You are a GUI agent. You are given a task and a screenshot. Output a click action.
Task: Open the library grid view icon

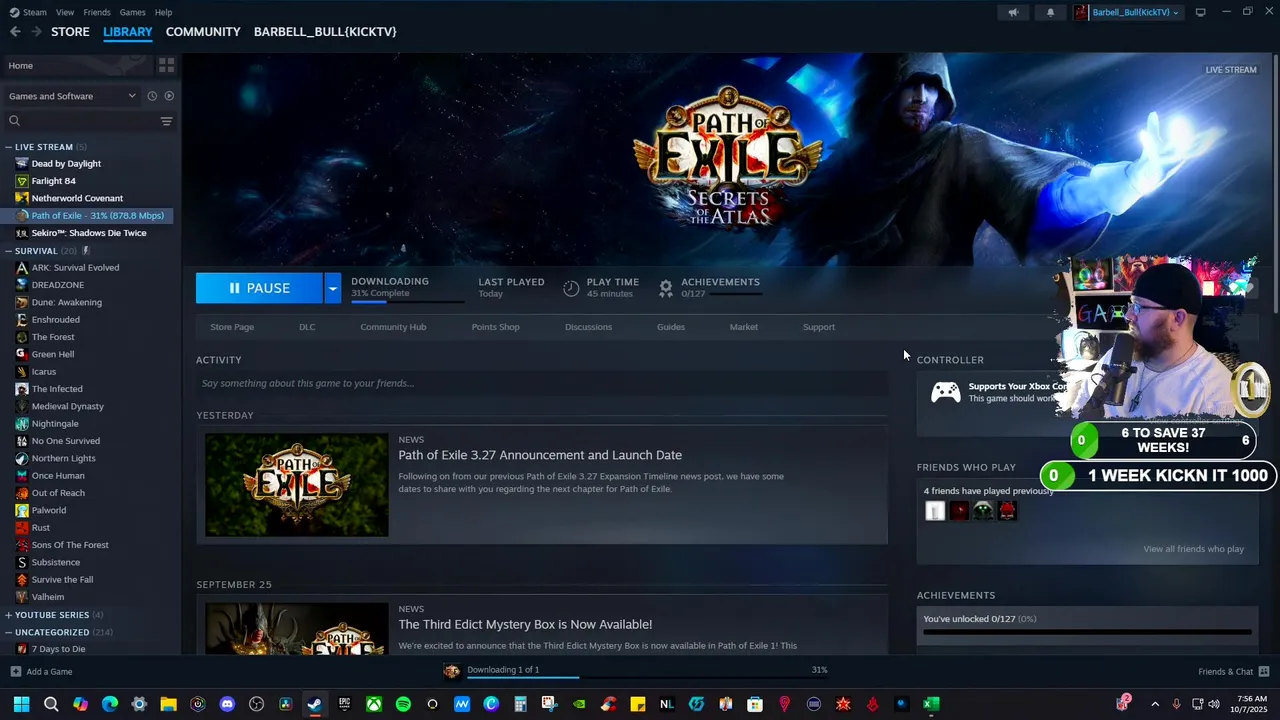coord(166,65)
